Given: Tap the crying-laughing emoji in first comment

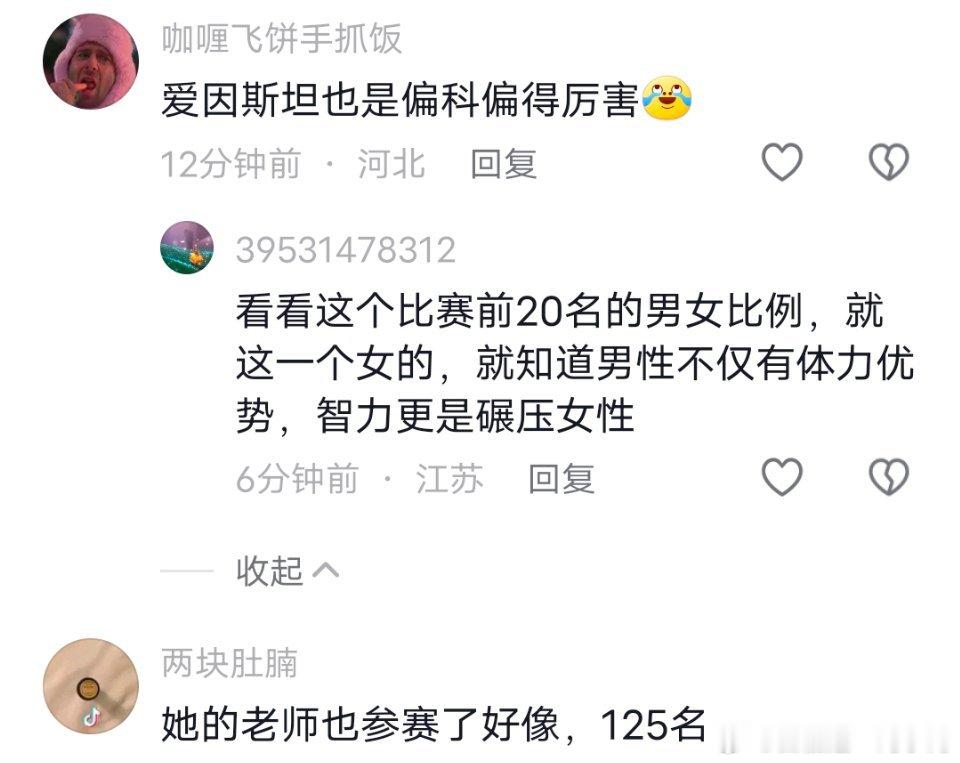Looking at the screenshot, I should (667, 98).
